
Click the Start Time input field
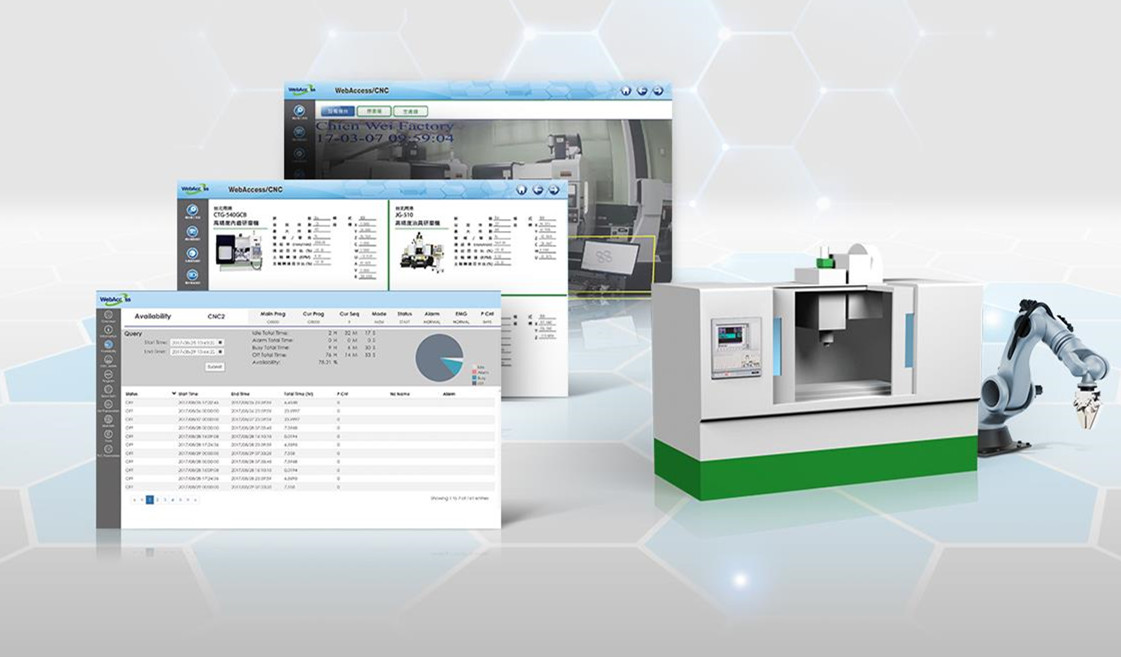tap(194, 342)
